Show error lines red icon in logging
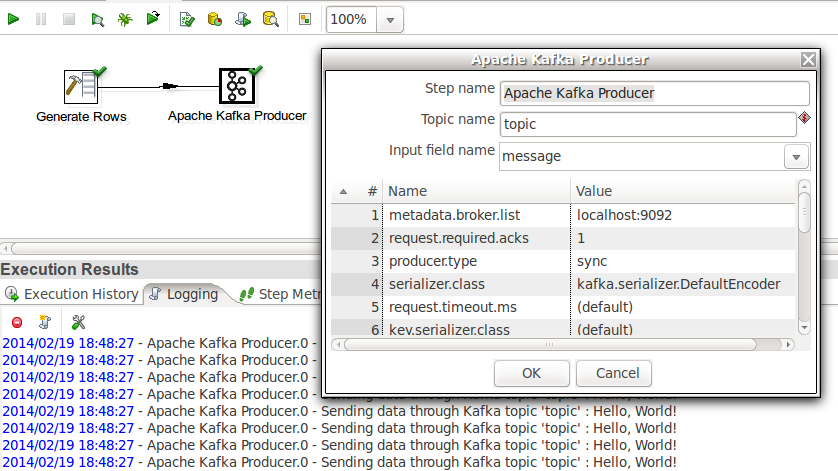Image resolution: width=838 pixels, height=471 pixels. [17, 322]
